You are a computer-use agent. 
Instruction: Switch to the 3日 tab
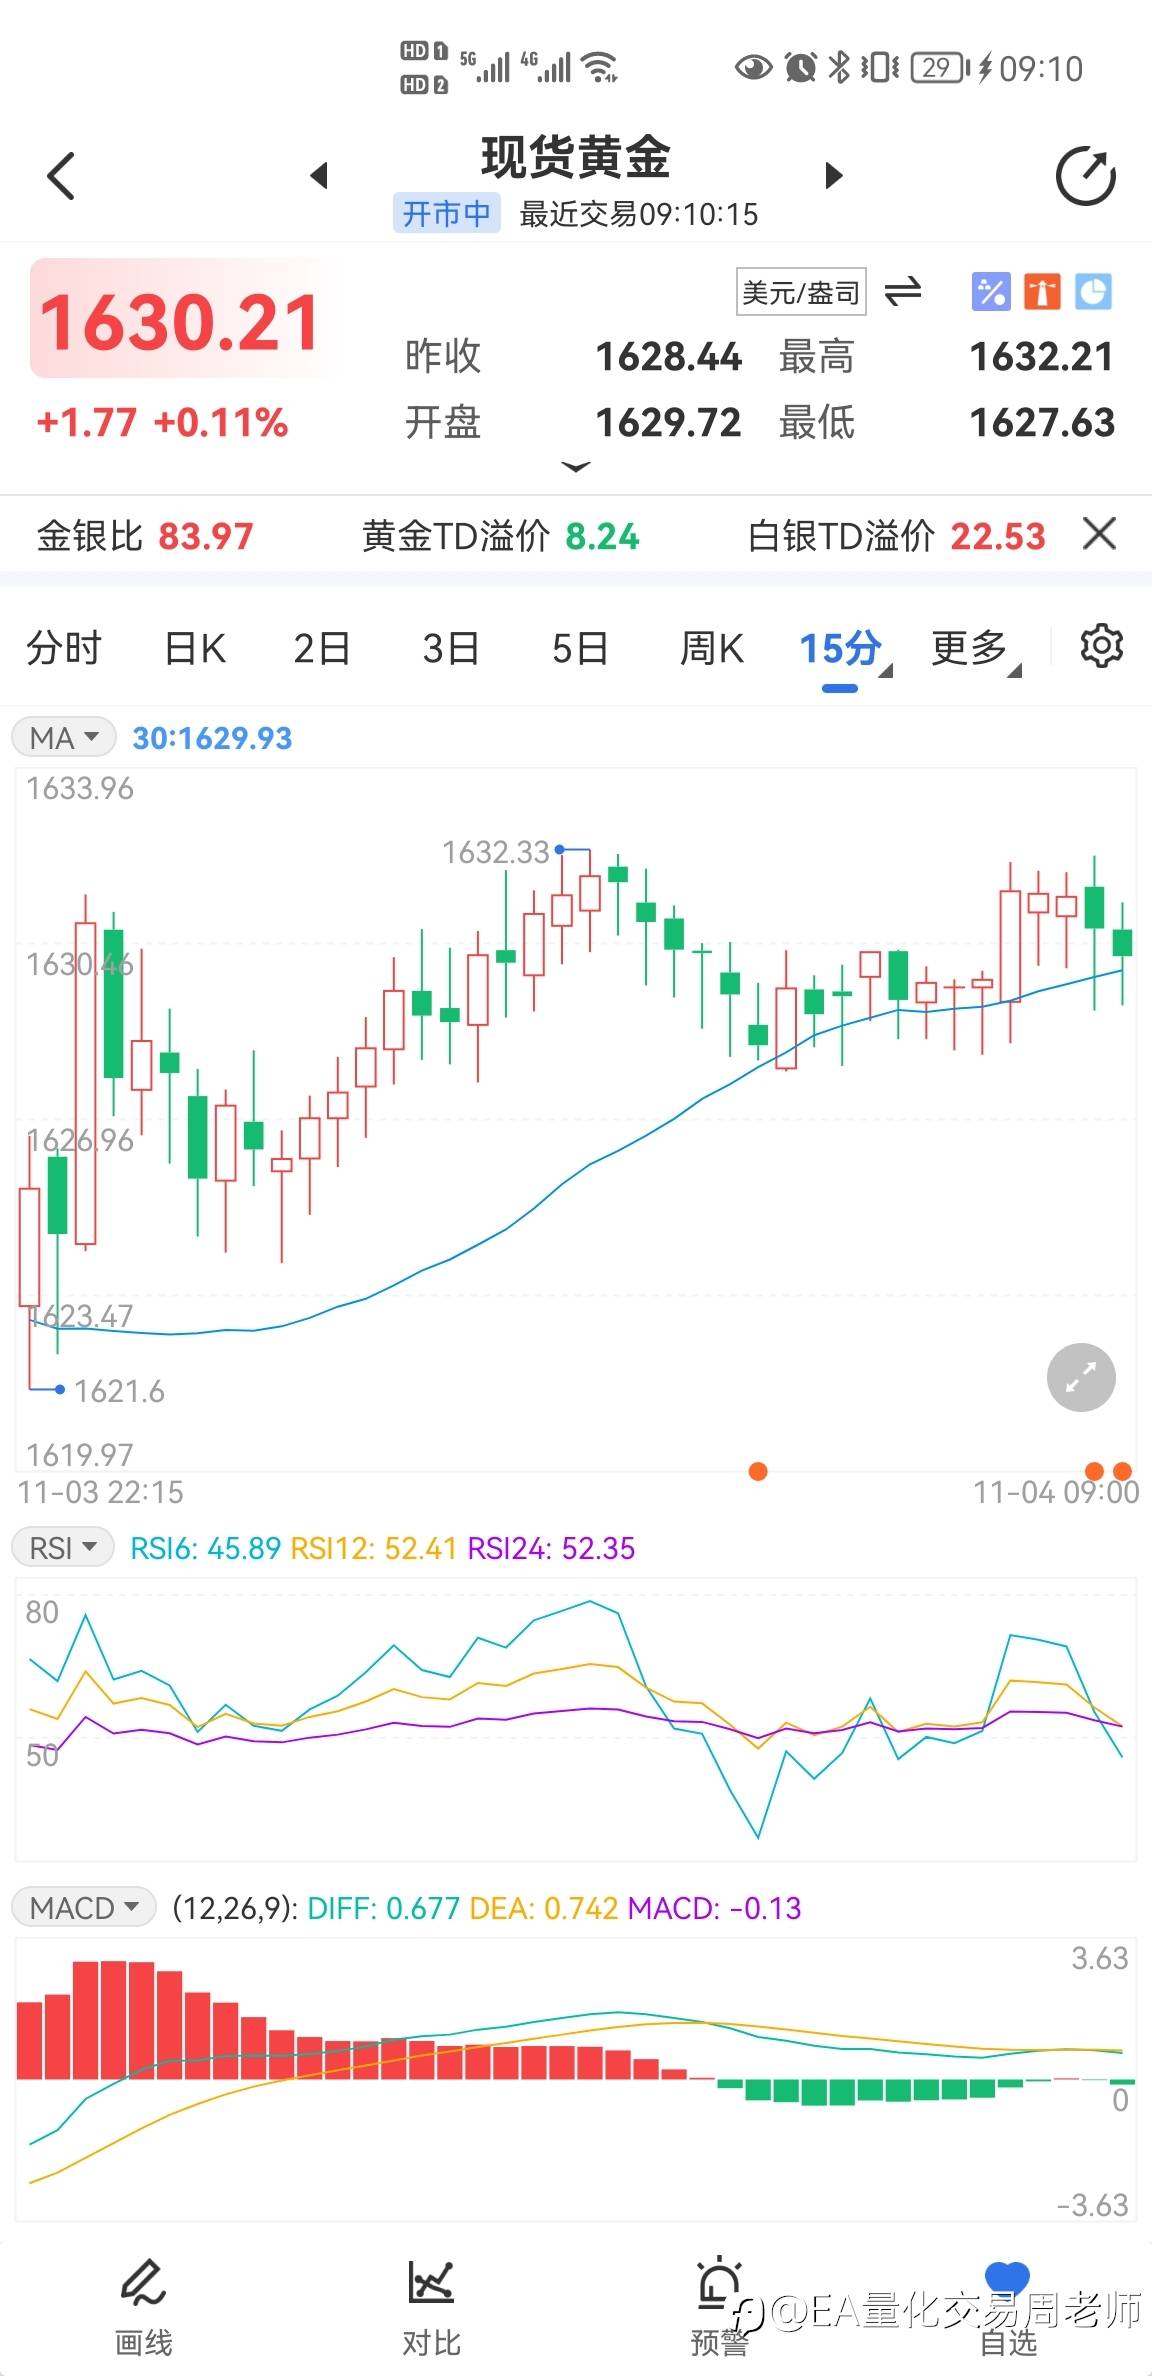click(450, 648)
